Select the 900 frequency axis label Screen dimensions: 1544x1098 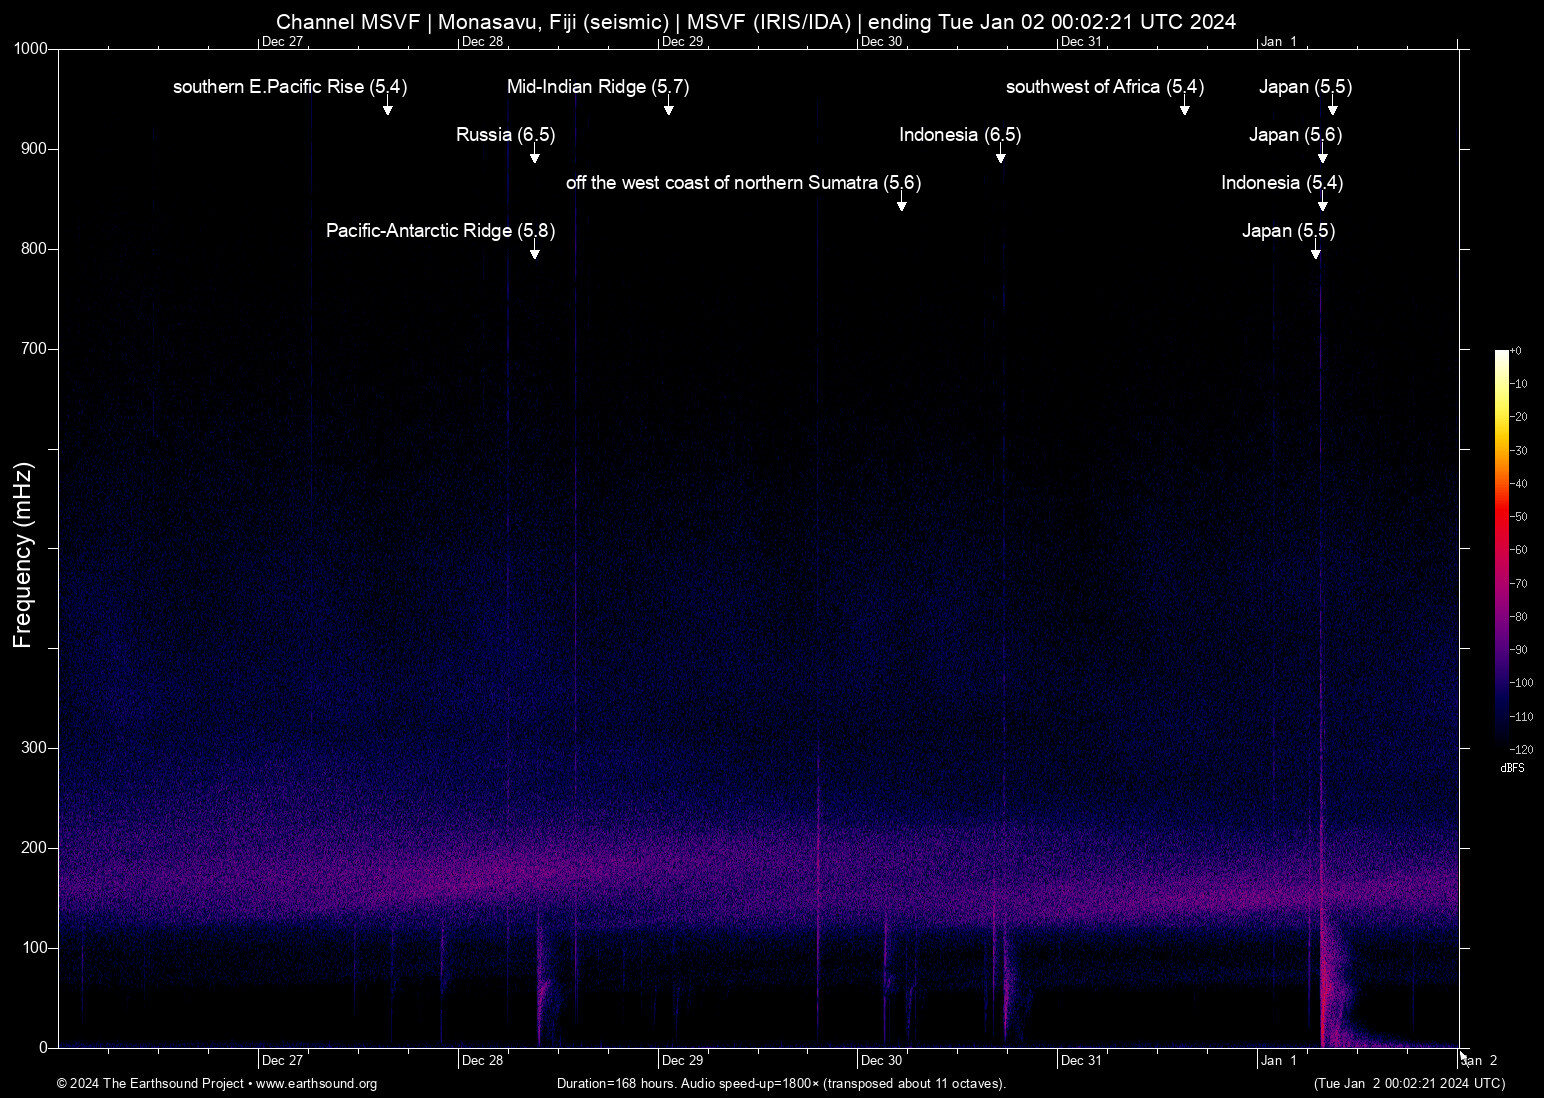pyautogui.click(x=35, y=149)
